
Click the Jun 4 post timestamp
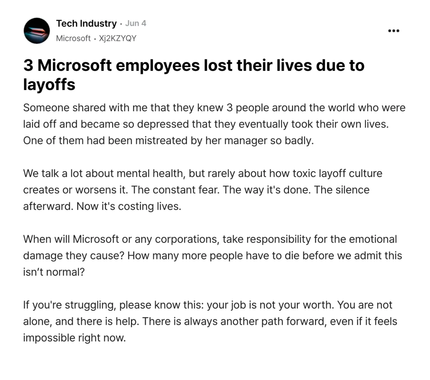[x=136, y=23]
